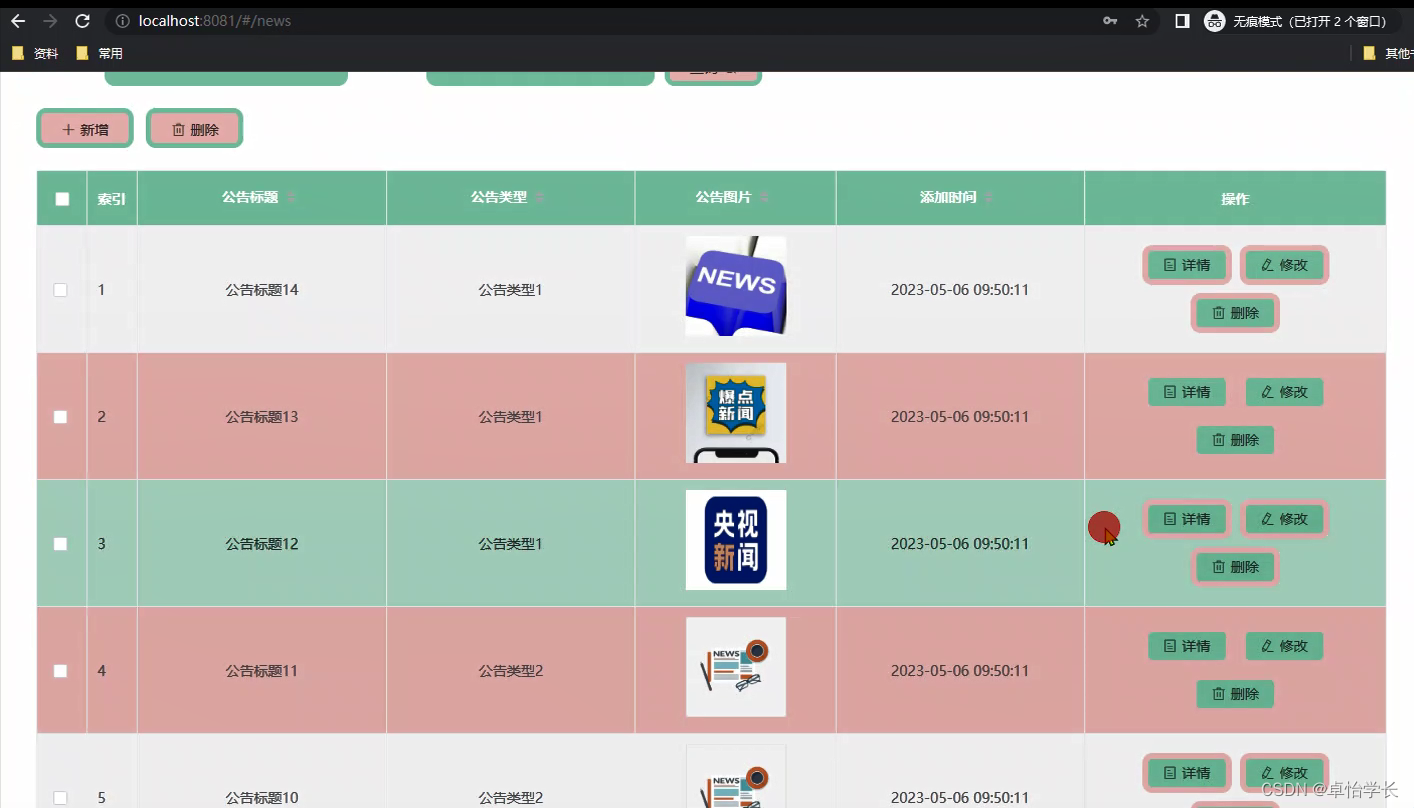View site information icon in address bar
This screenshot has height=808, width=1414.
click(x=122, y=21)
